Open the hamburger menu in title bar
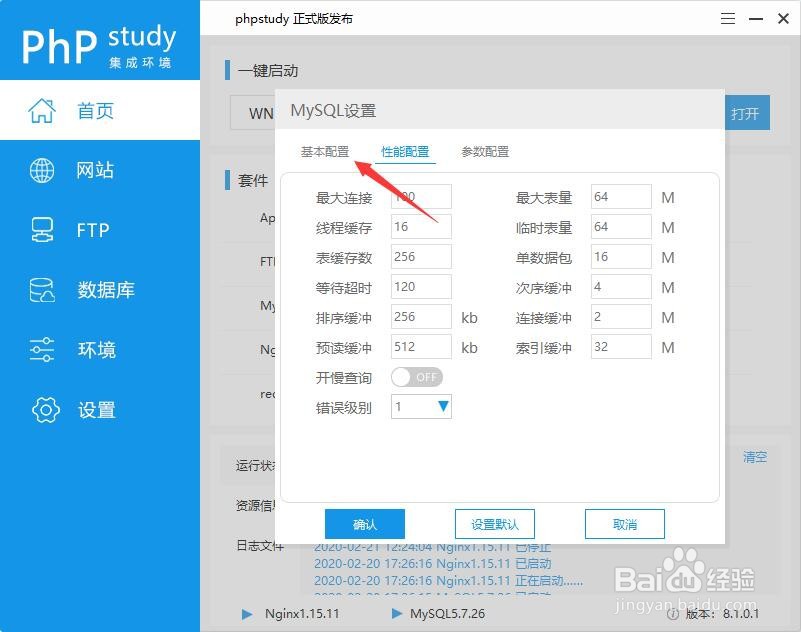The width and height of the screenshot is (801, 632). [x=728, y=19]
